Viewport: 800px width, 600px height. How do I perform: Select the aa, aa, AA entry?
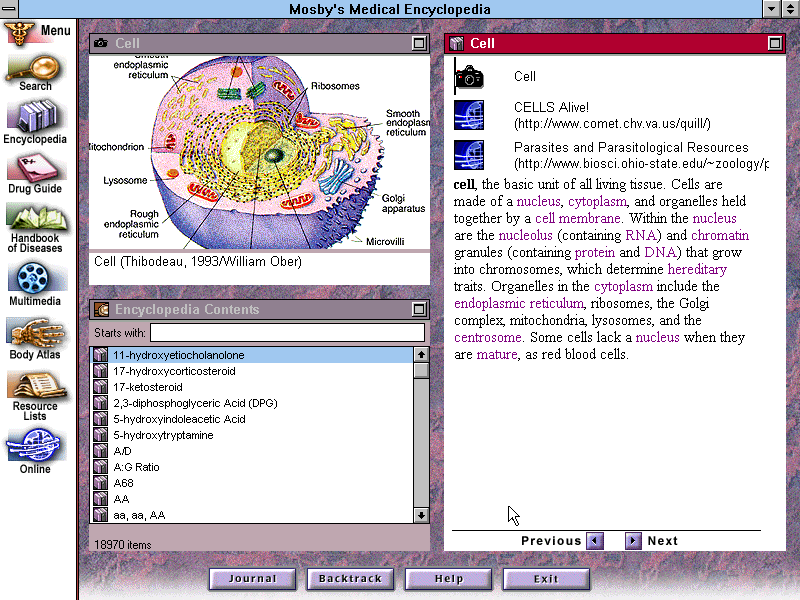coord(139,515)
